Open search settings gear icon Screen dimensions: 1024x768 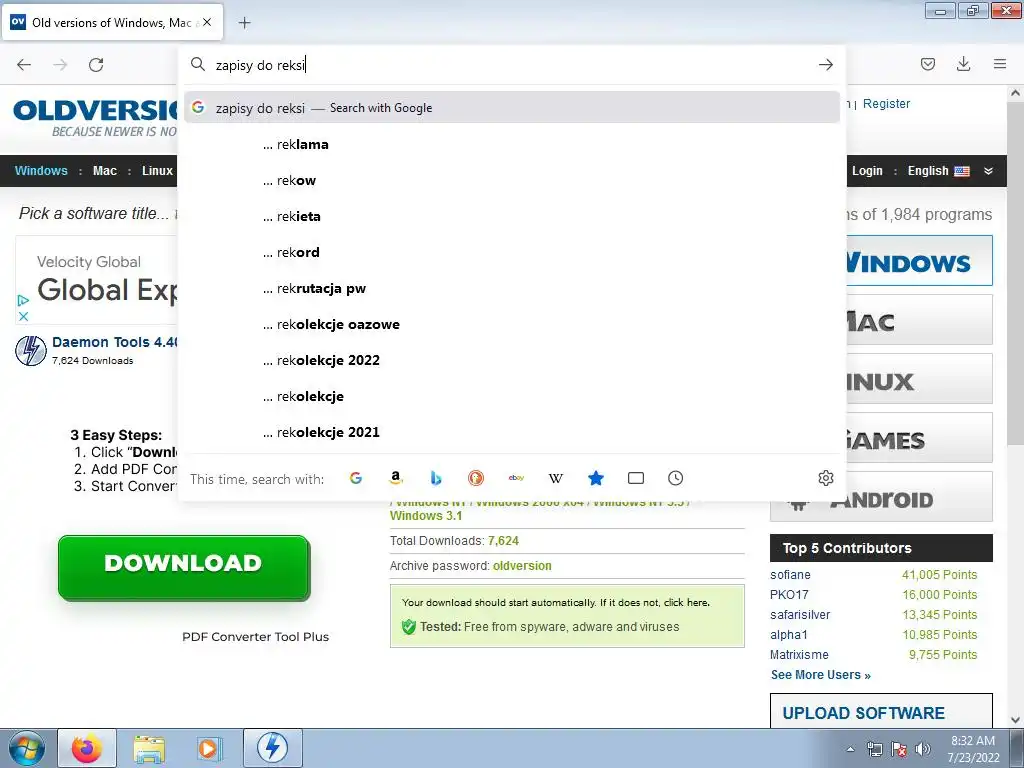(825, 478)
